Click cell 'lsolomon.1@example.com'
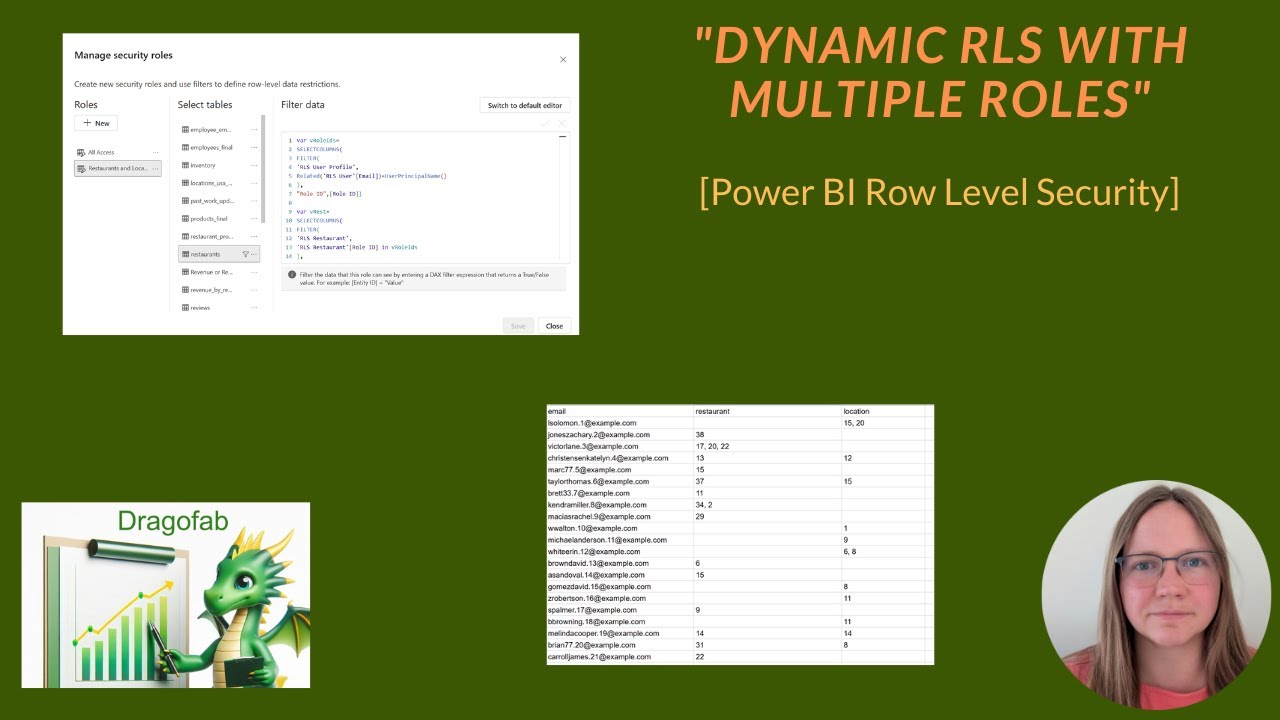 click(x=620, y=423)
